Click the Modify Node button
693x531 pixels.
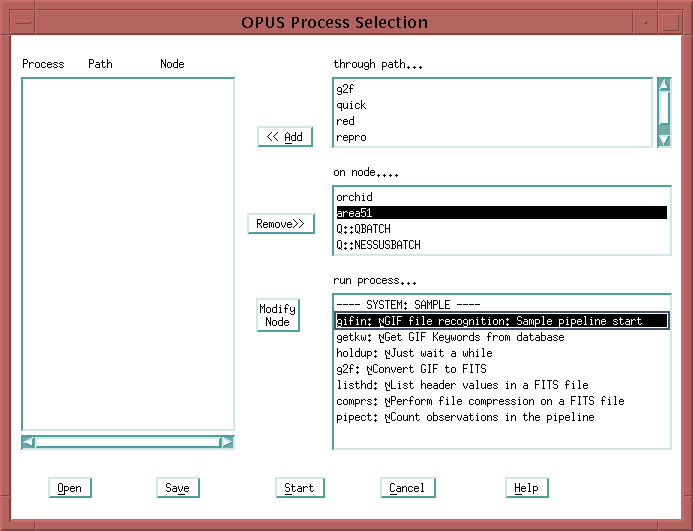277,315
